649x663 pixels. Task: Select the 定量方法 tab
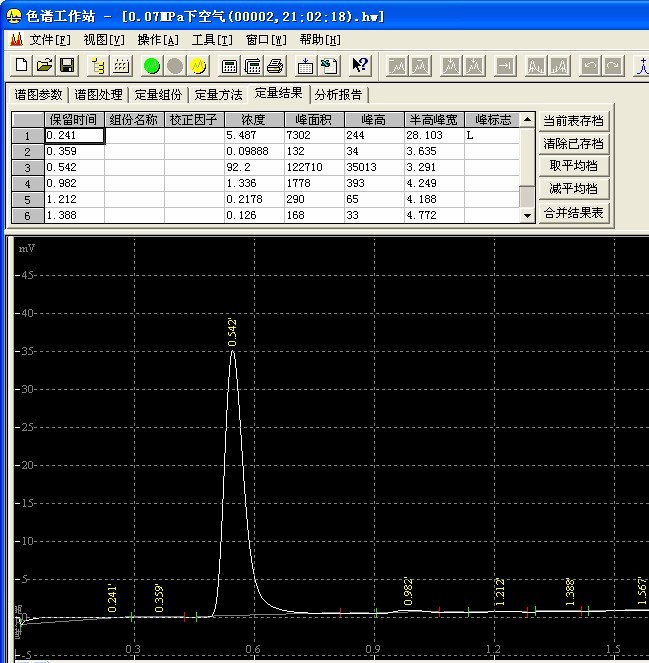[218, 95]
